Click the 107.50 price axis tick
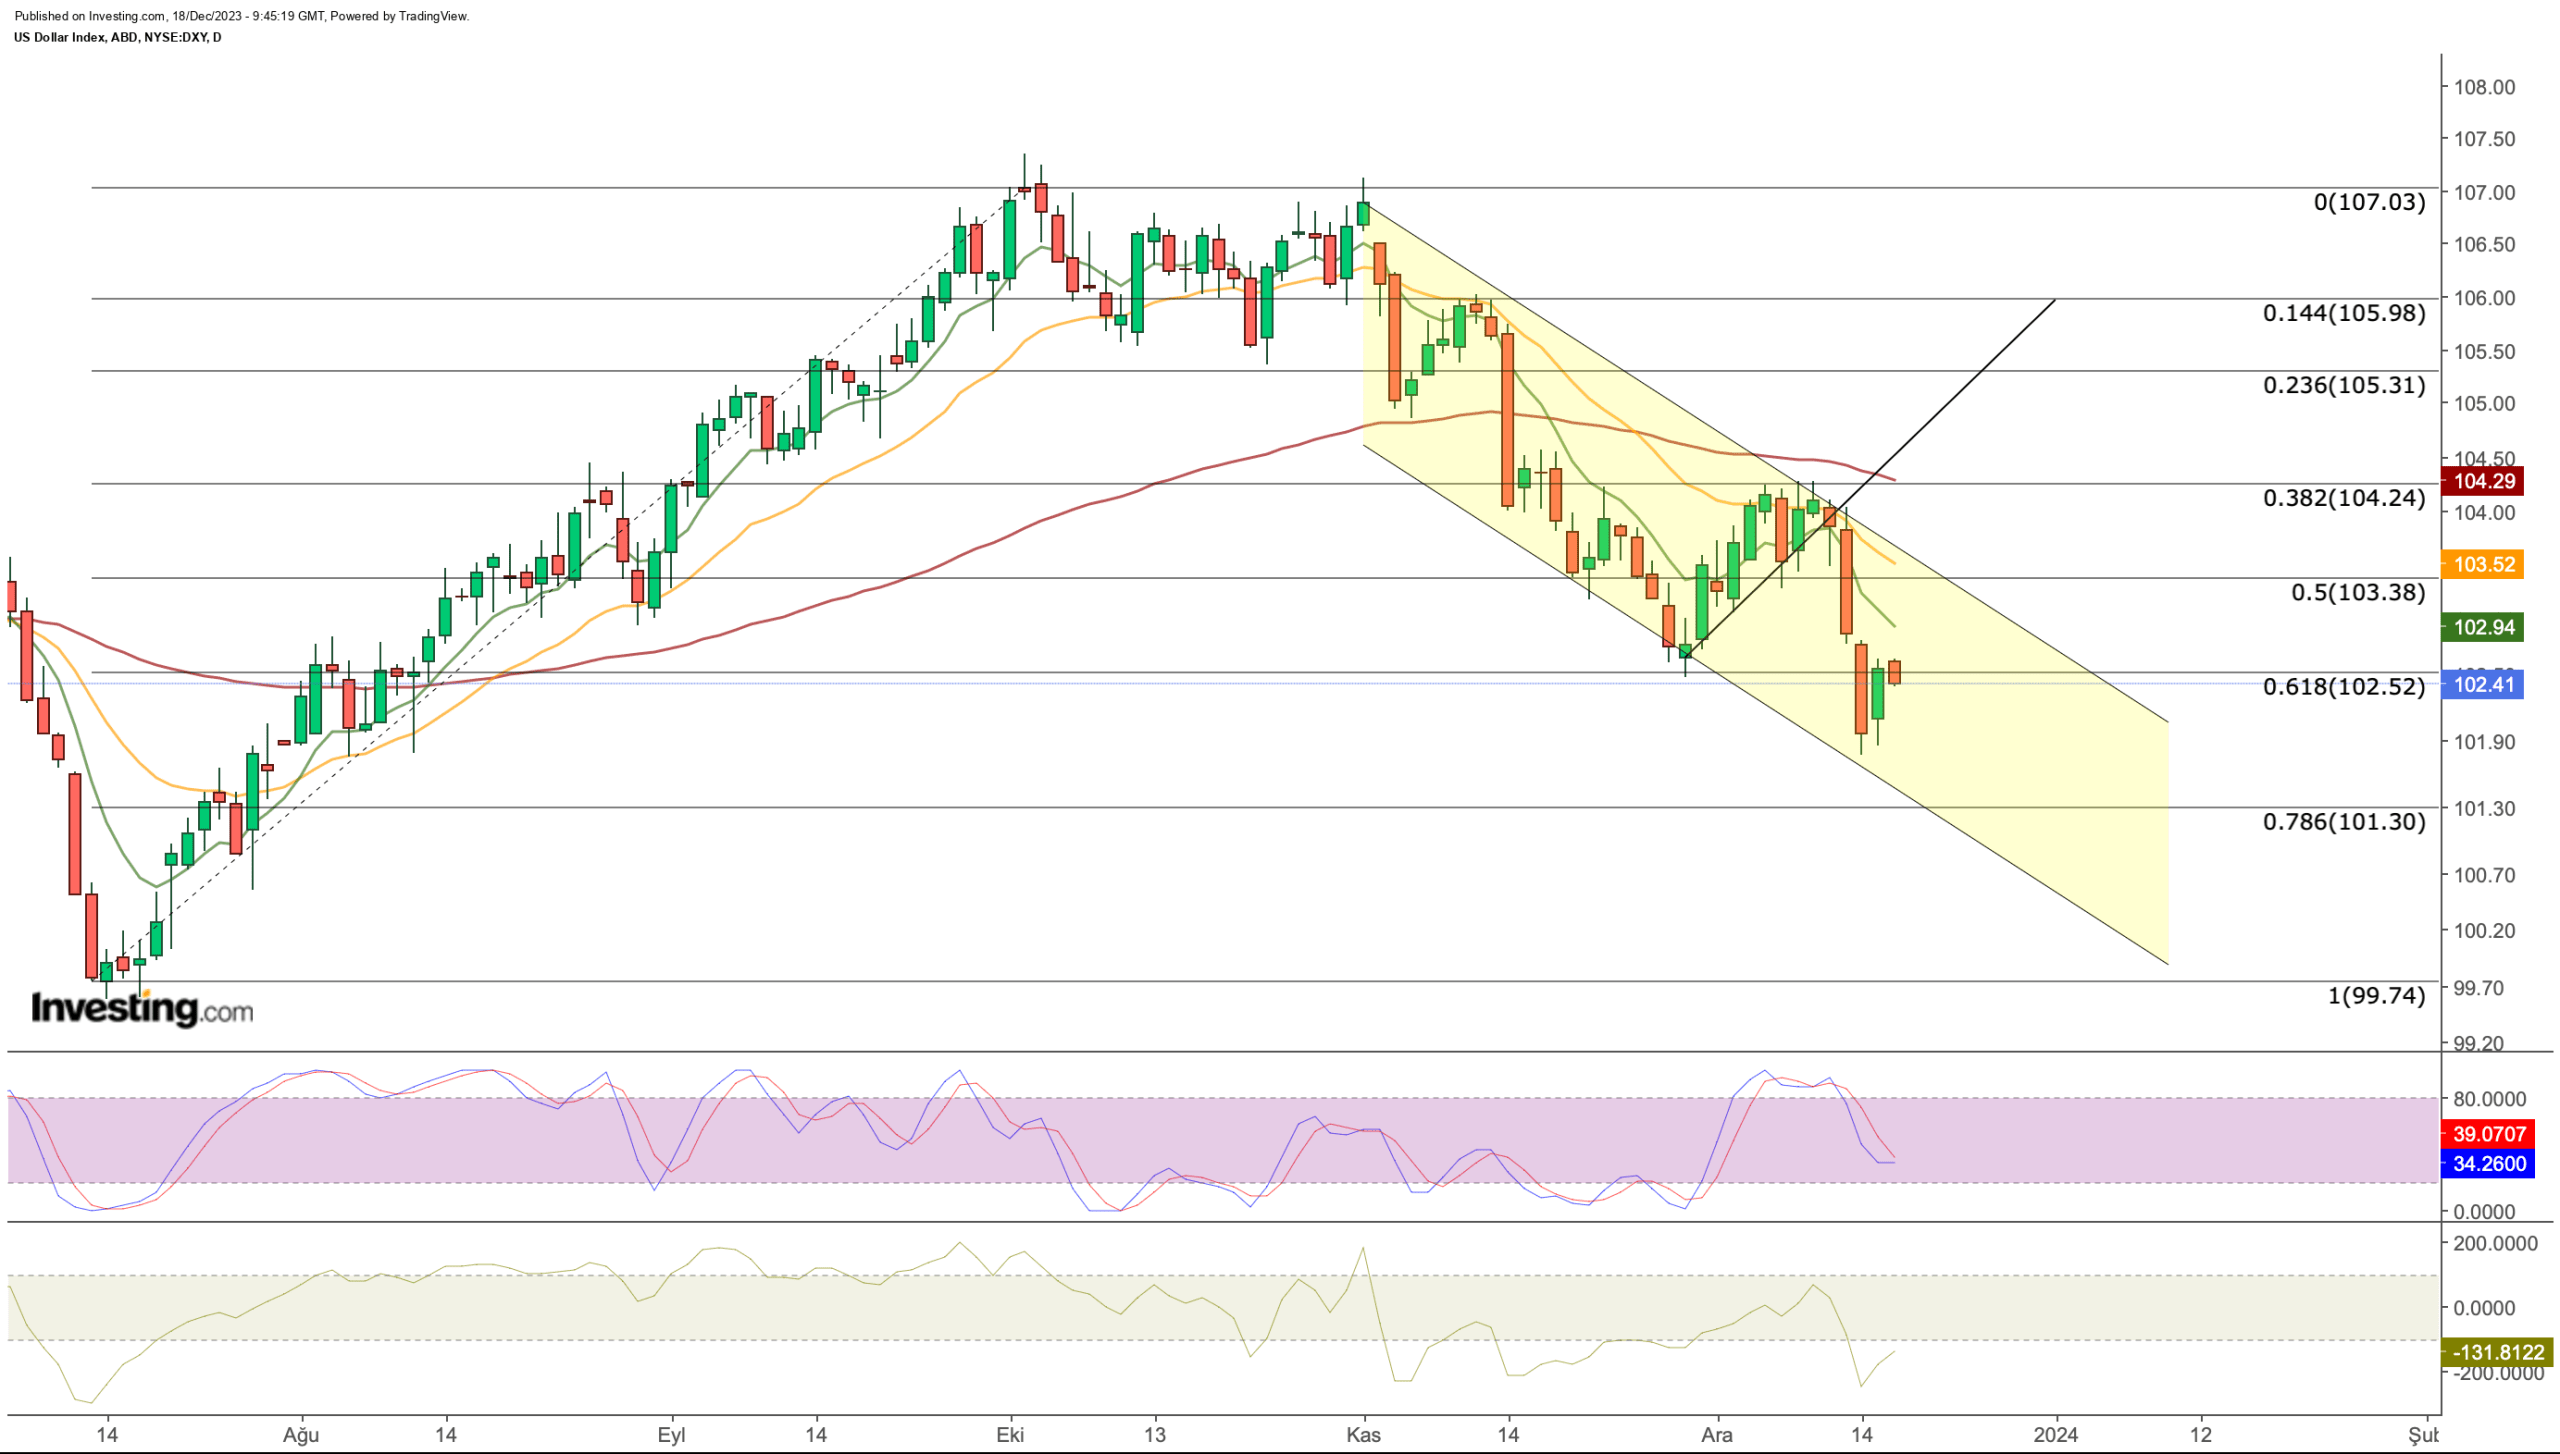The width and height of the screenshot is (2560, 1454). 2484,139
